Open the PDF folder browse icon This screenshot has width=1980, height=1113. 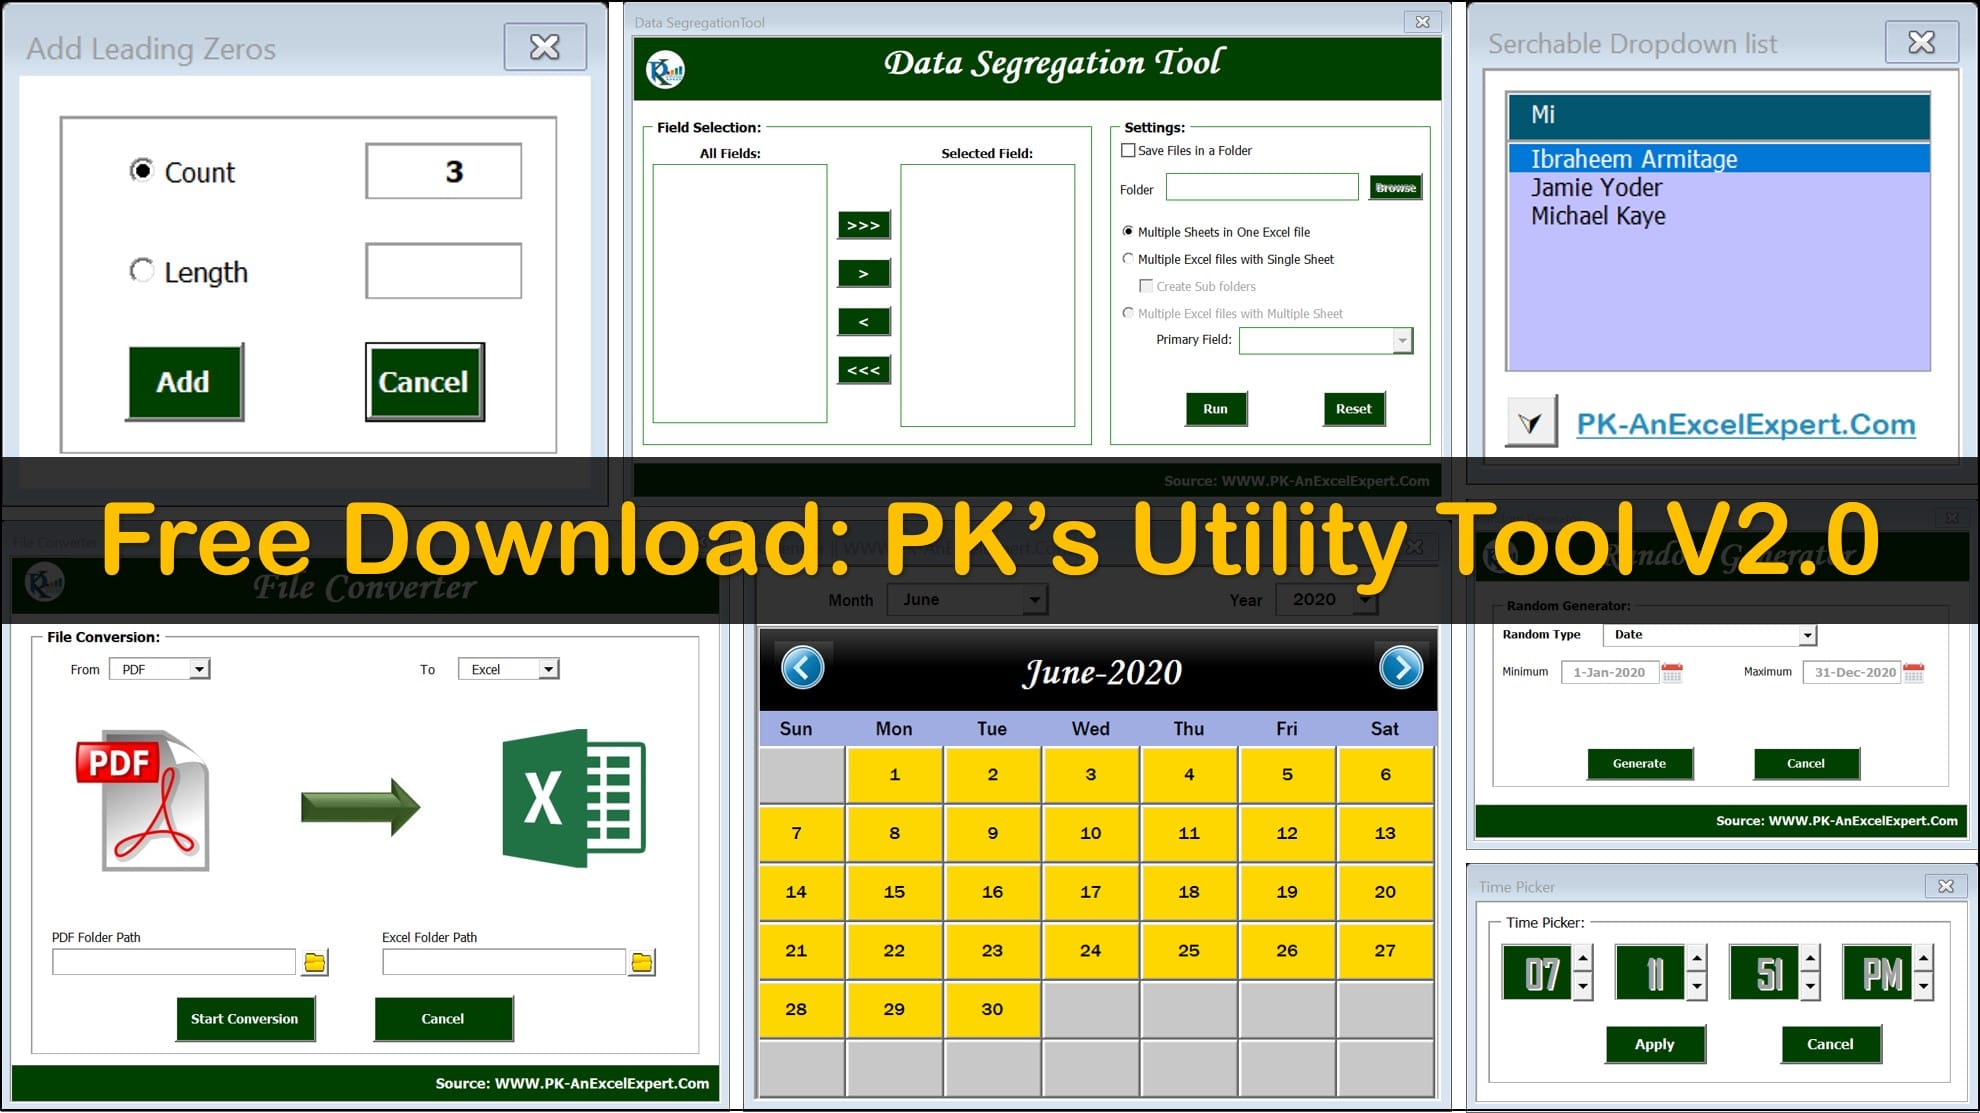coord(315,962)
